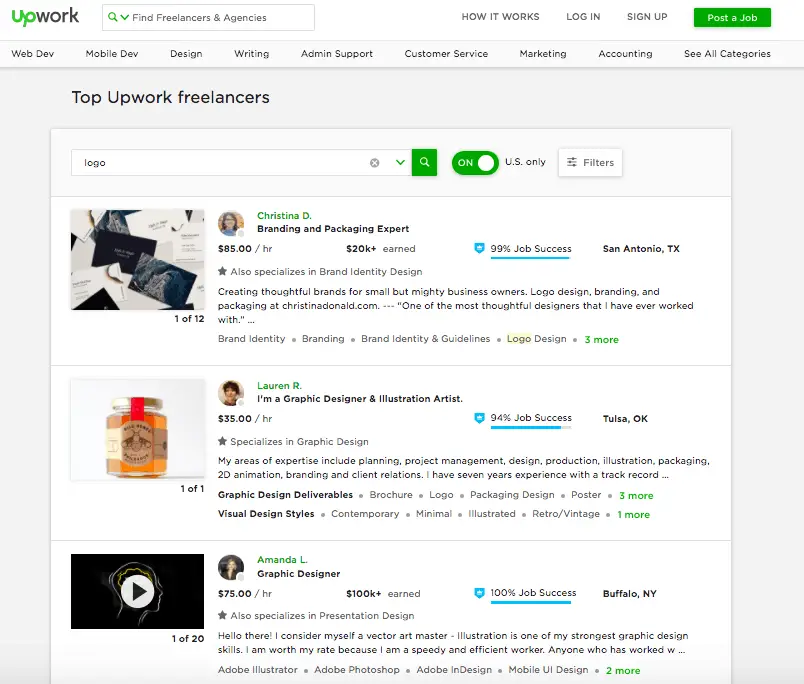This screenshot has width=804, height=684.
Task: Open HOW IT WORKS page
Action: [x=500, y=17]
